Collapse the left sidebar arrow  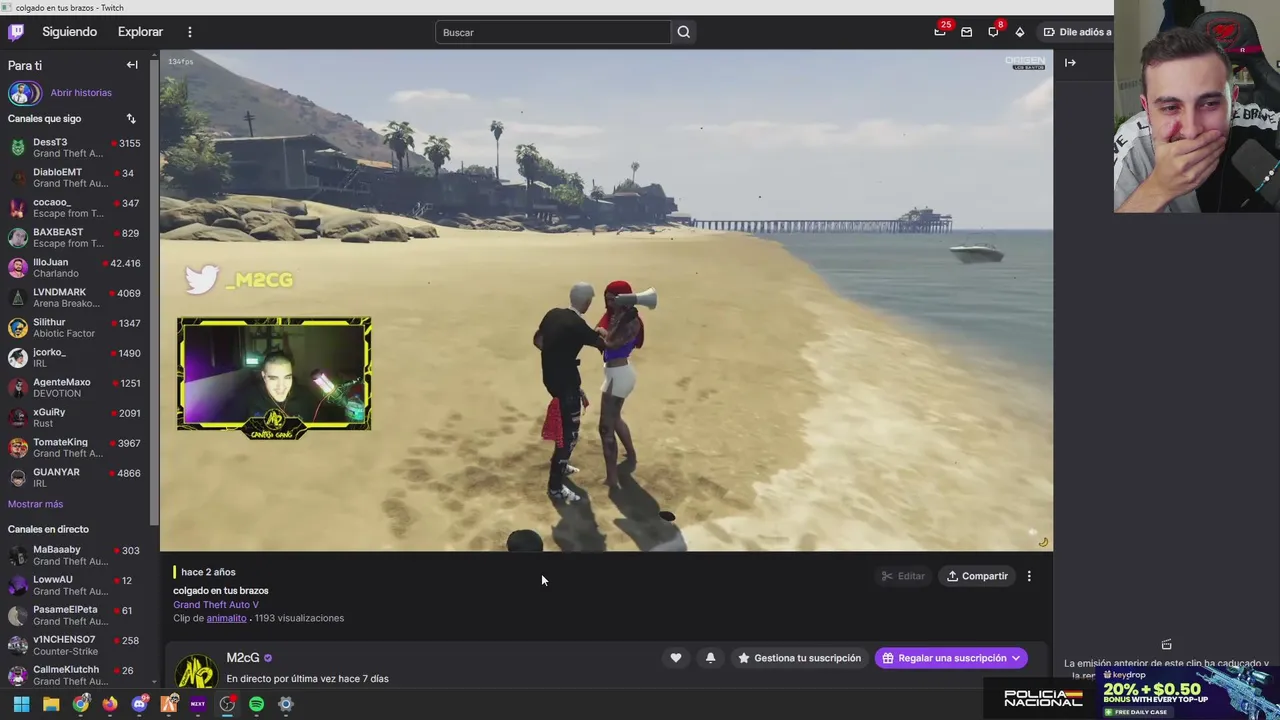(x=132, y=65)
